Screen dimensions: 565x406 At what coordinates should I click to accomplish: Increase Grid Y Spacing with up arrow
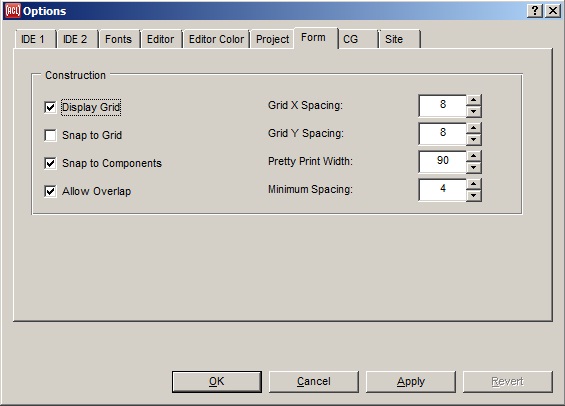[474, 128]
